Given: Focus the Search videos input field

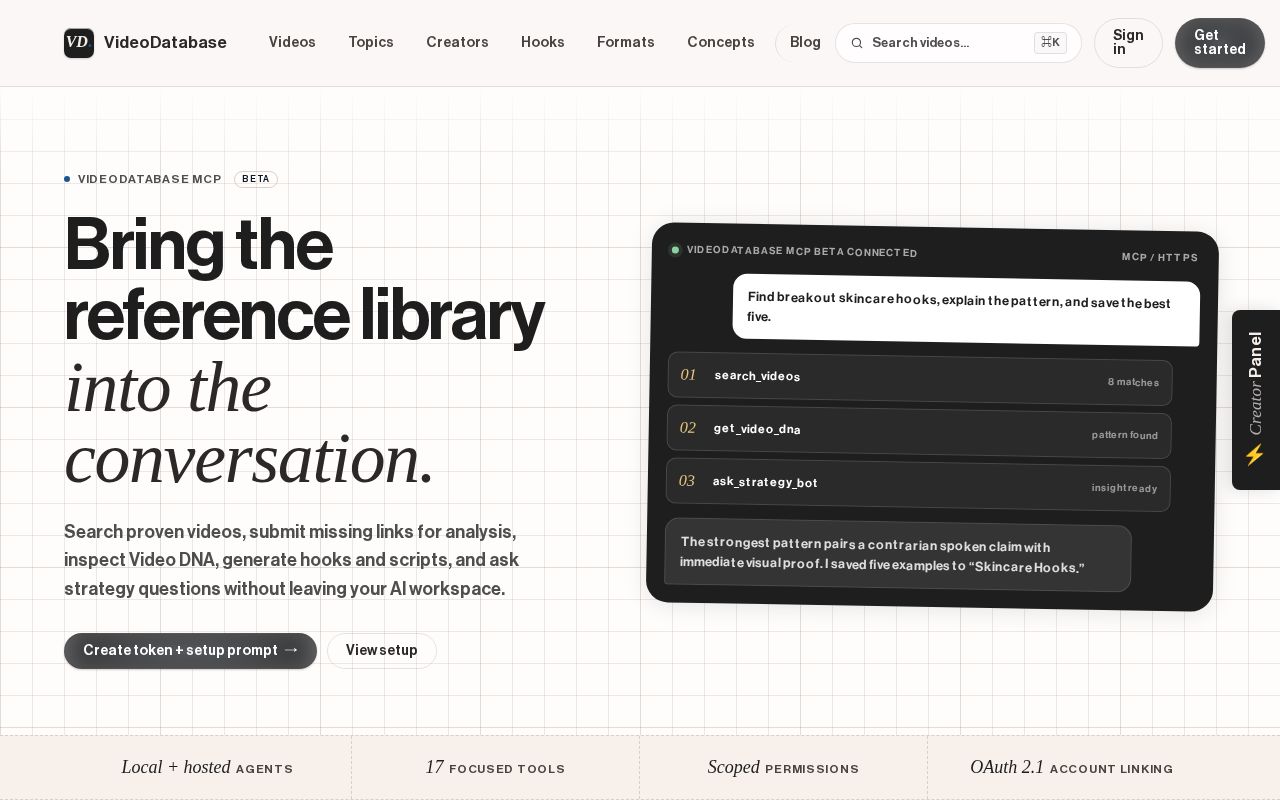Looking at the screenshot, I should coord(958,43).
